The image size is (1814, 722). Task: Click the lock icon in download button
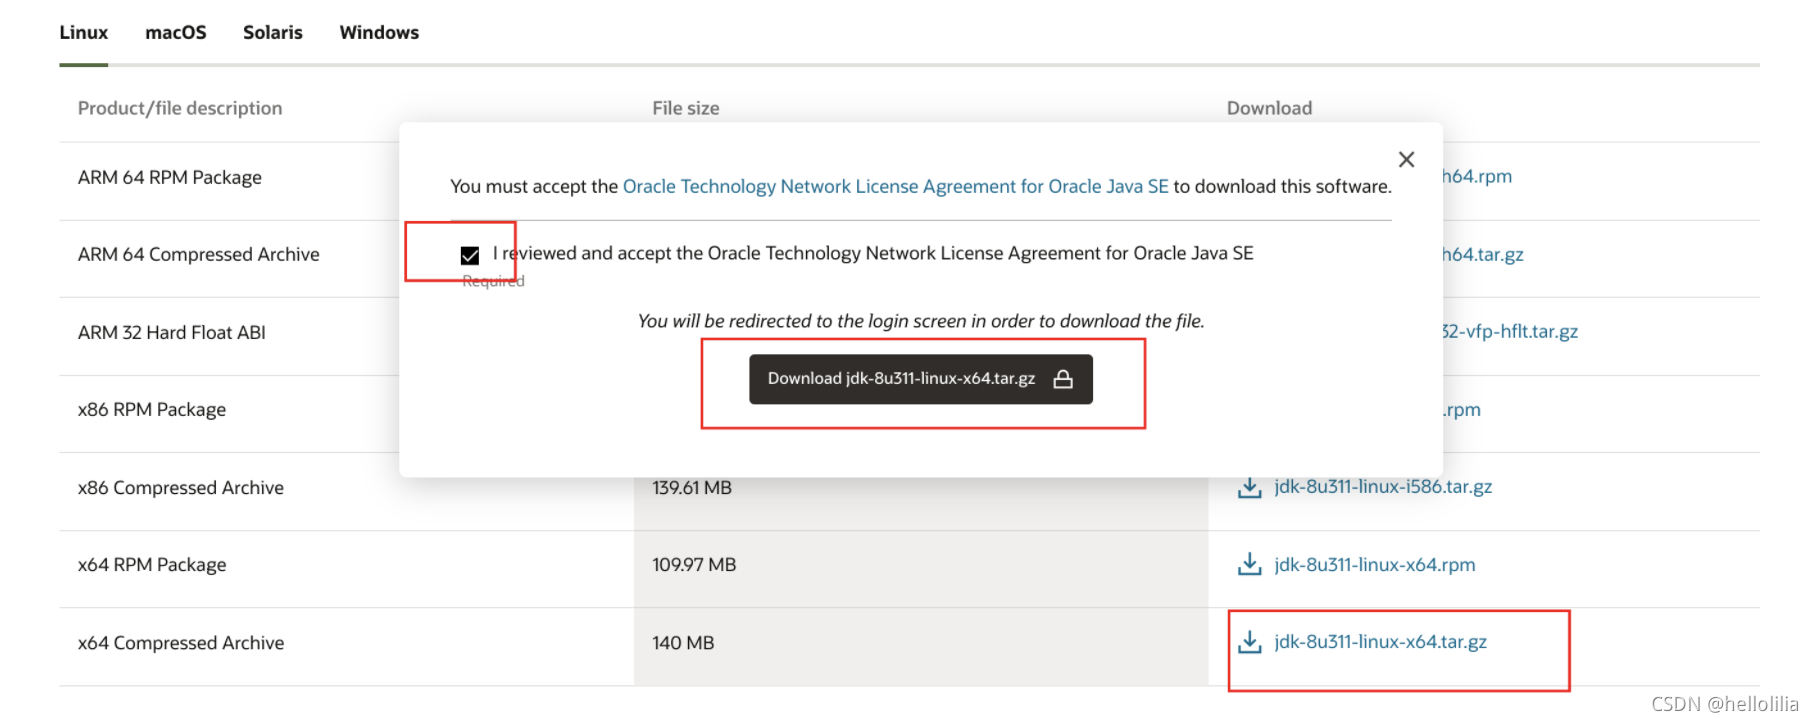pos(1063,379)
